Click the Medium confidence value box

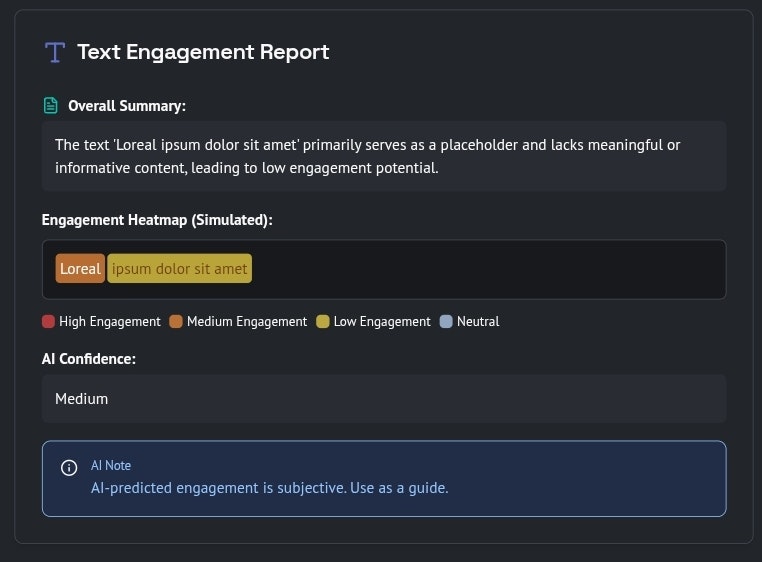pyautogui.click(x=384, y=398)
